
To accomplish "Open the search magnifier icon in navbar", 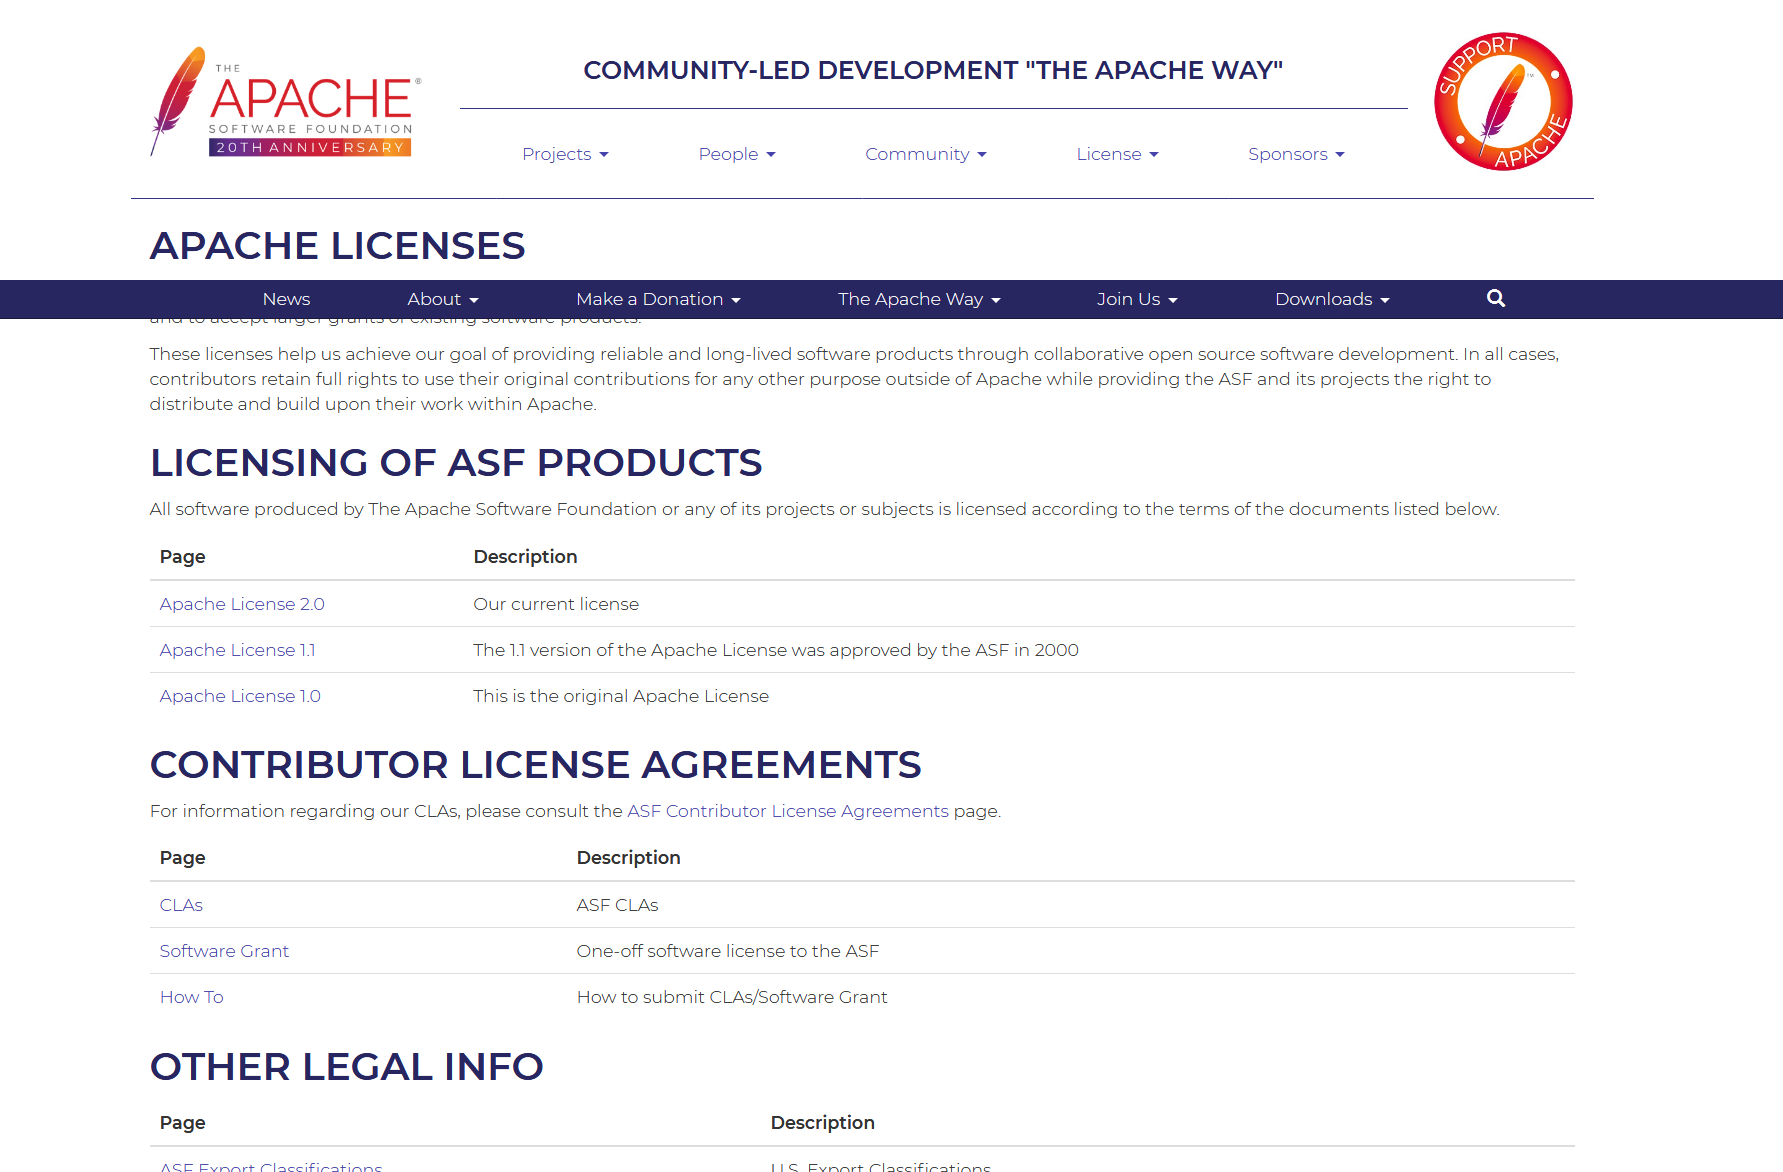I will point(1496,298).
